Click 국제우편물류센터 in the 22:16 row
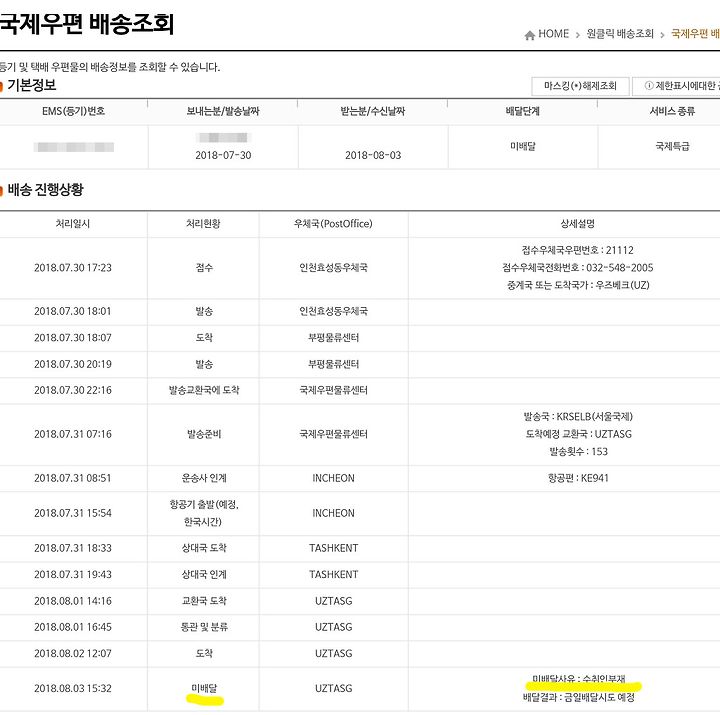720x715 pixels. [x=333, y=390]
